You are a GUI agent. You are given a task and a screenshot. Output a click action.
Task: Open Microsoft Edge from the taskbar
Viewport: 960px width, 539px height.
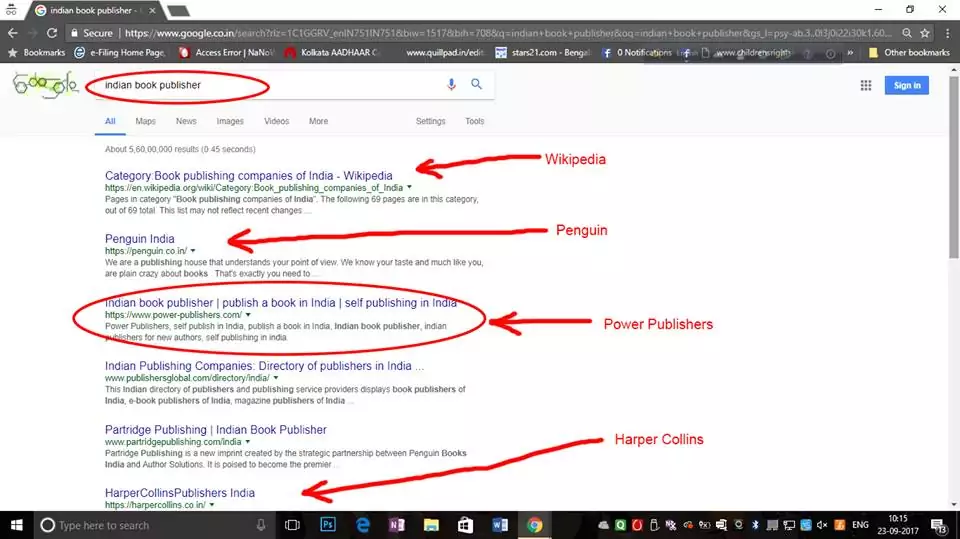pos(362,525)
